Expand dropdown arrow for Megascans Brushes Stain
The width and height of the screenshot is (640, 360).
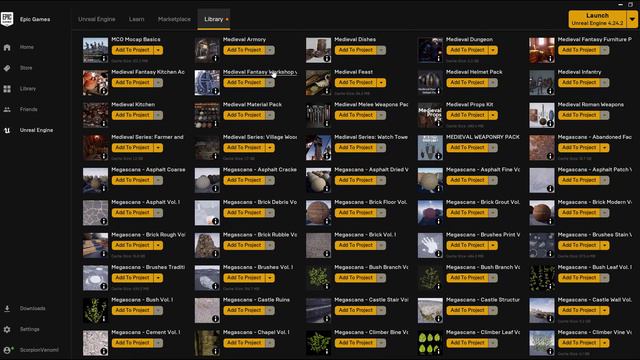[x=604, y=245]
